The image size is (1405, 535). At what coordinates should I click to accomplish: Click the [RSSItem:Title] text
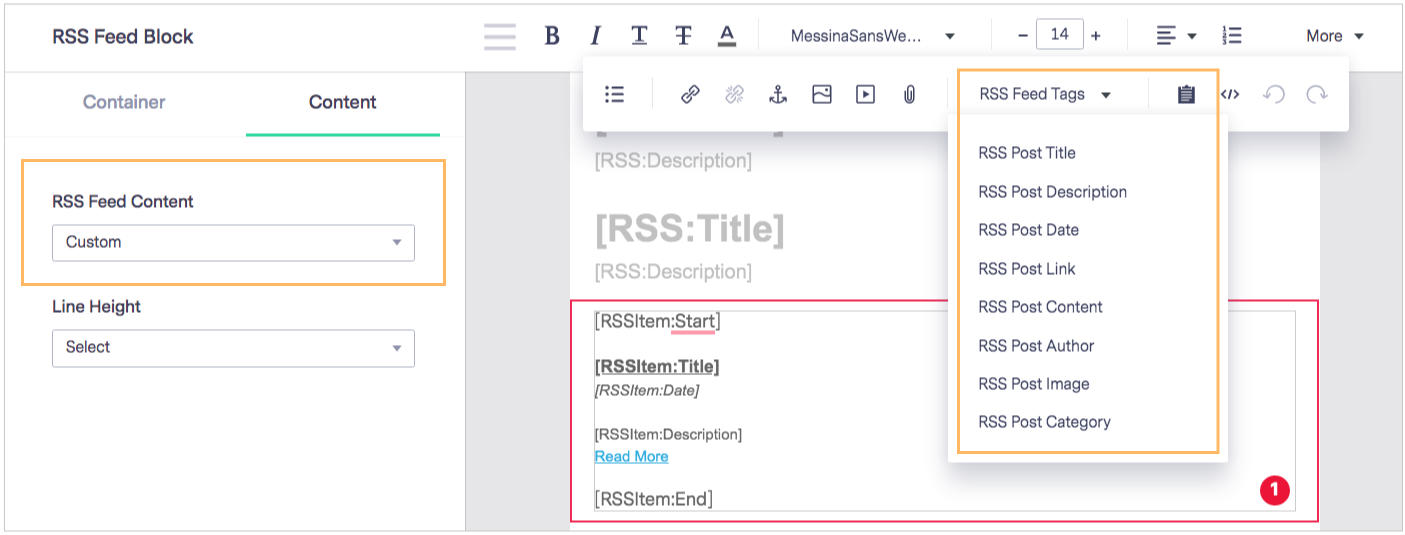tap(657, 366)
